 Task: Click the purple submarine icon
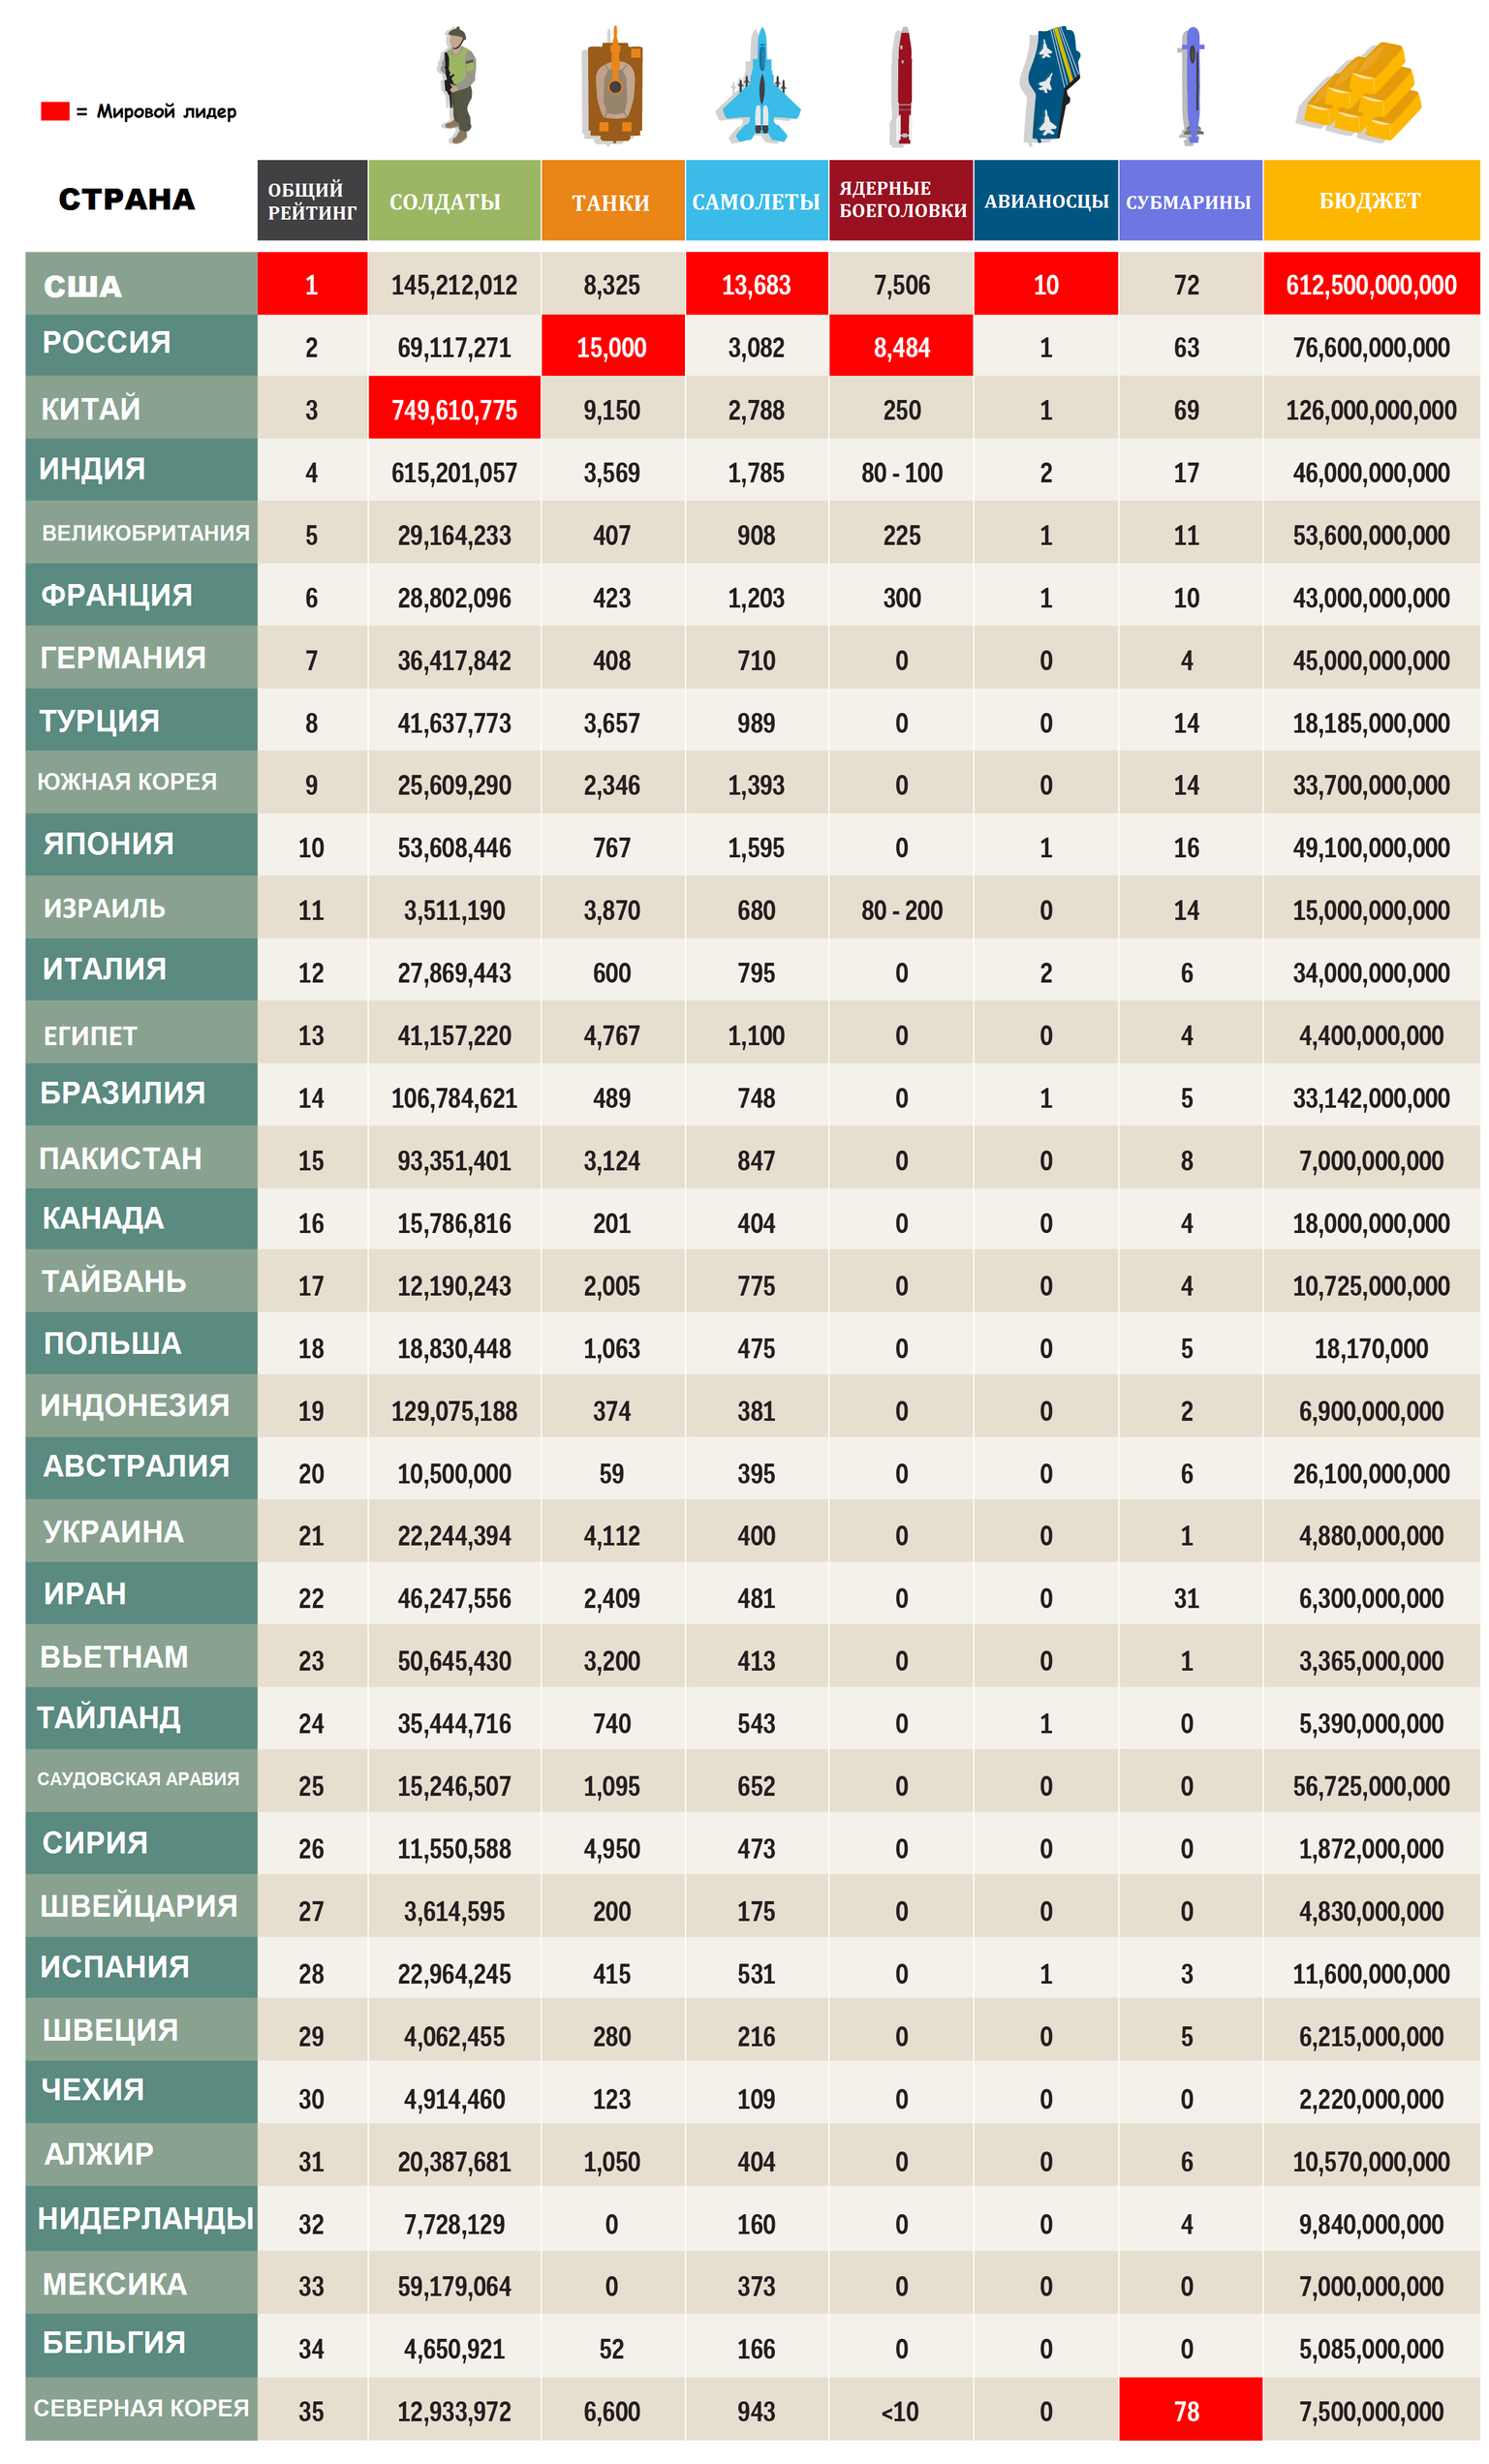tap(1191, 86)
